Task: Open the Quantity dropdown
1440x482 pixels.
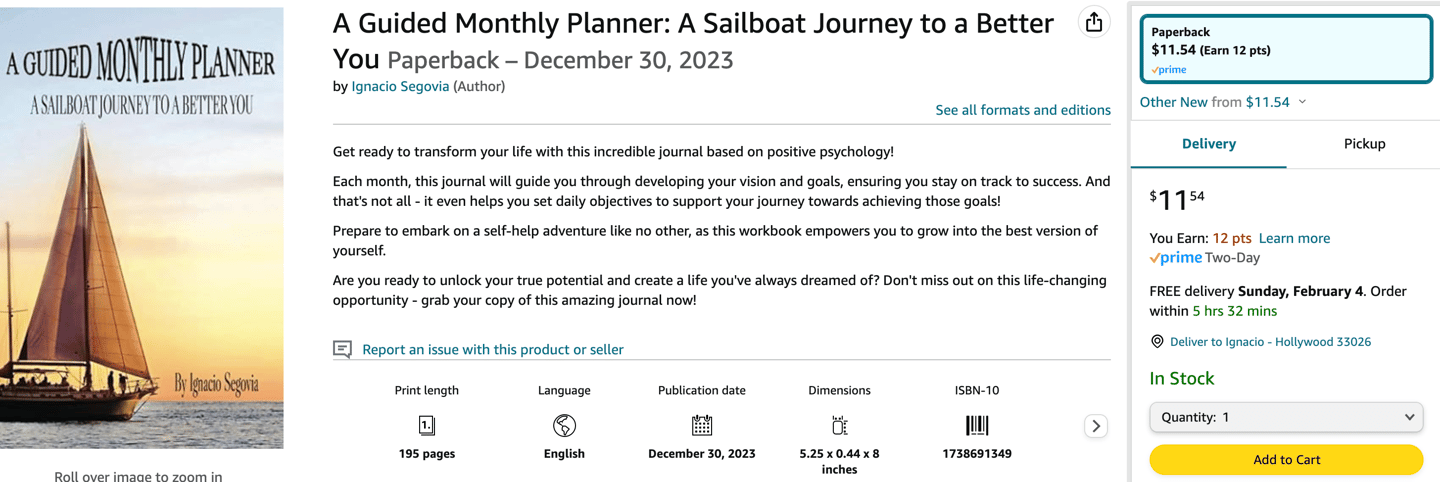Action: pyautogui.click(x=1286, y=417)
